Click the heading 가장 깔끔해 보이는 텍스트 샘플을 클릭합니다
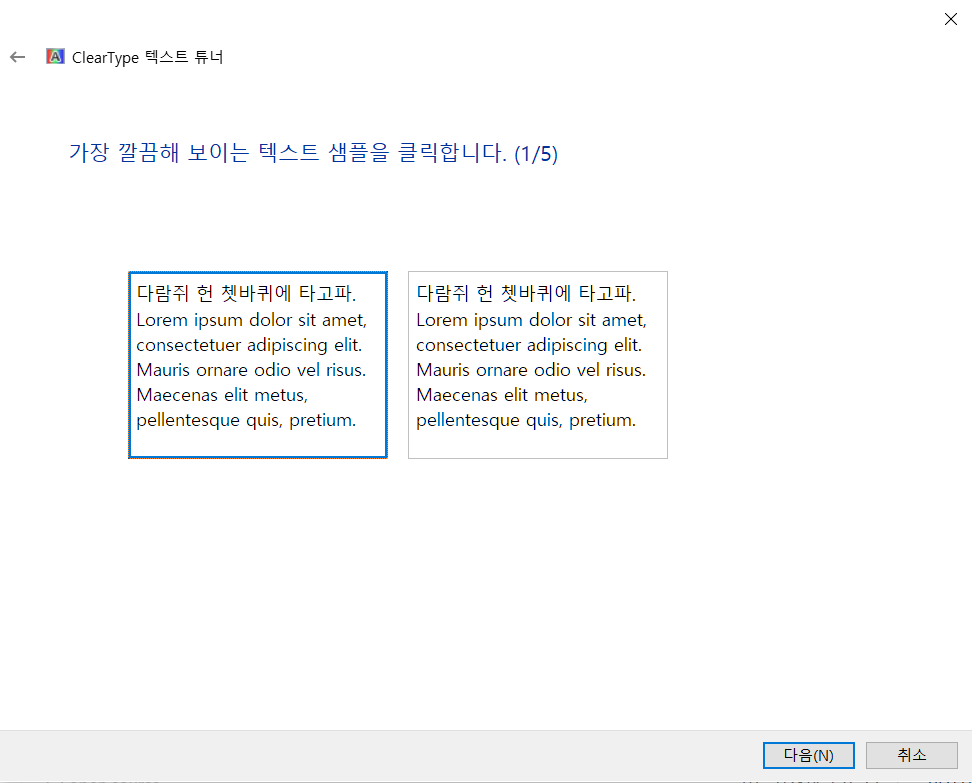This screenshot has height=783, width=972. coord(313,153)
